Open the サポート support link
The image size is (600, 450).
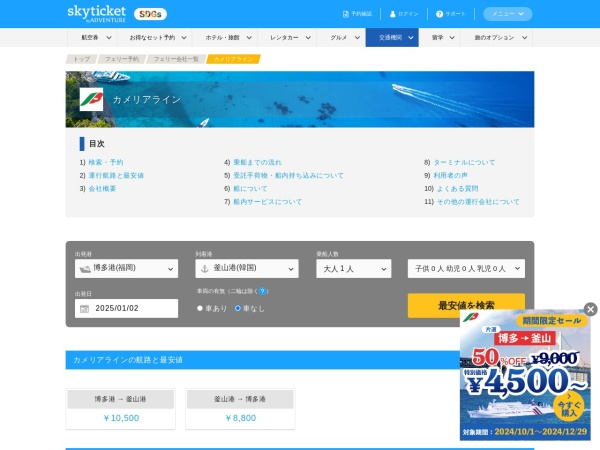pyautogui.click(x=451, y=14)
